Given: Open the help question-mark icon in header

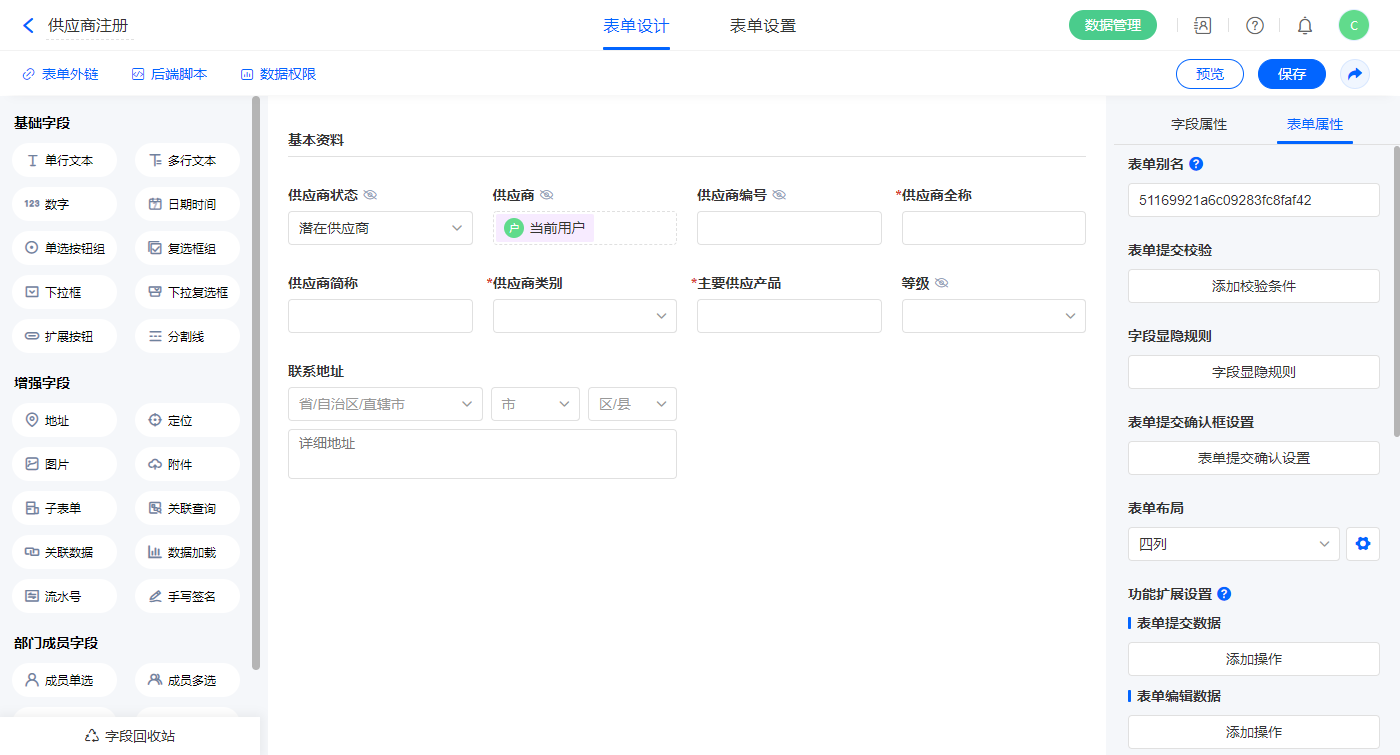Looking at the screenshot, I should (1254, 26).
